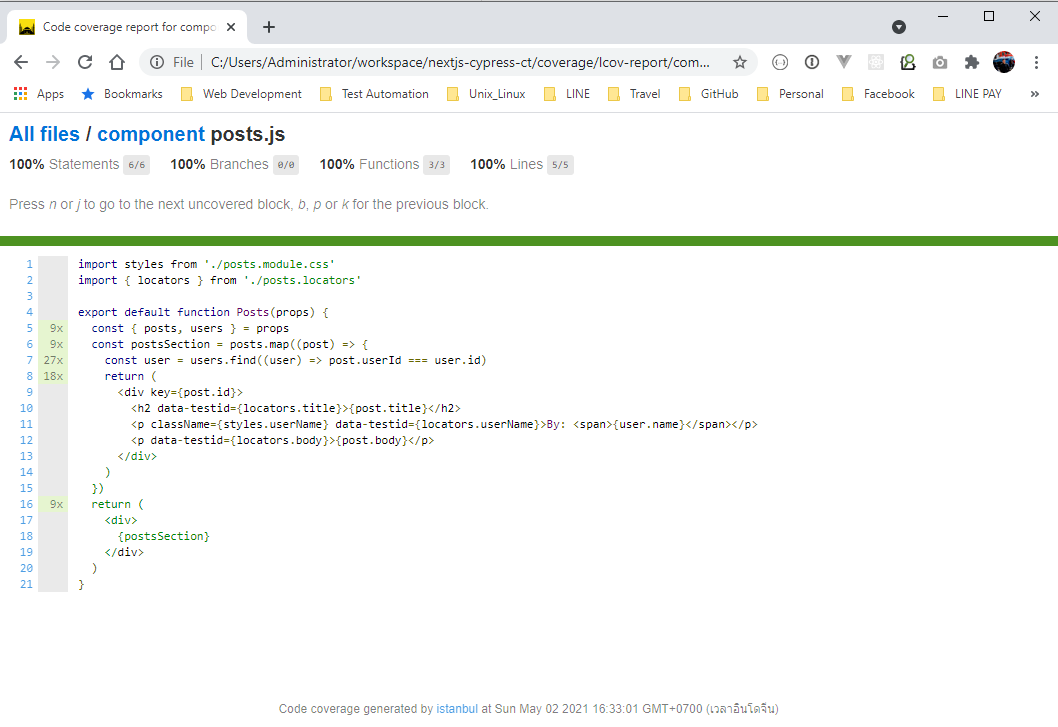Navigate back with the arrow button

(21, 61)
